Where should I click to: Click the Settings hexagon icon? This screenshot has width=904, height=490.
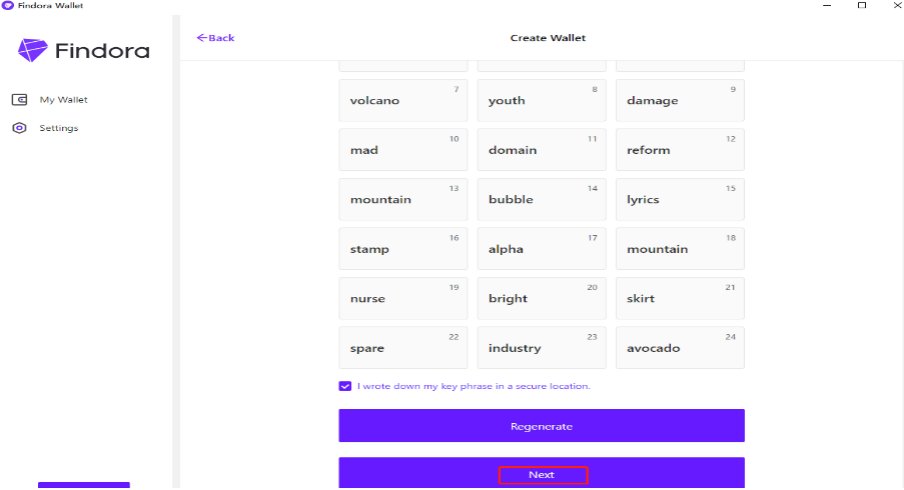point(20,128)
